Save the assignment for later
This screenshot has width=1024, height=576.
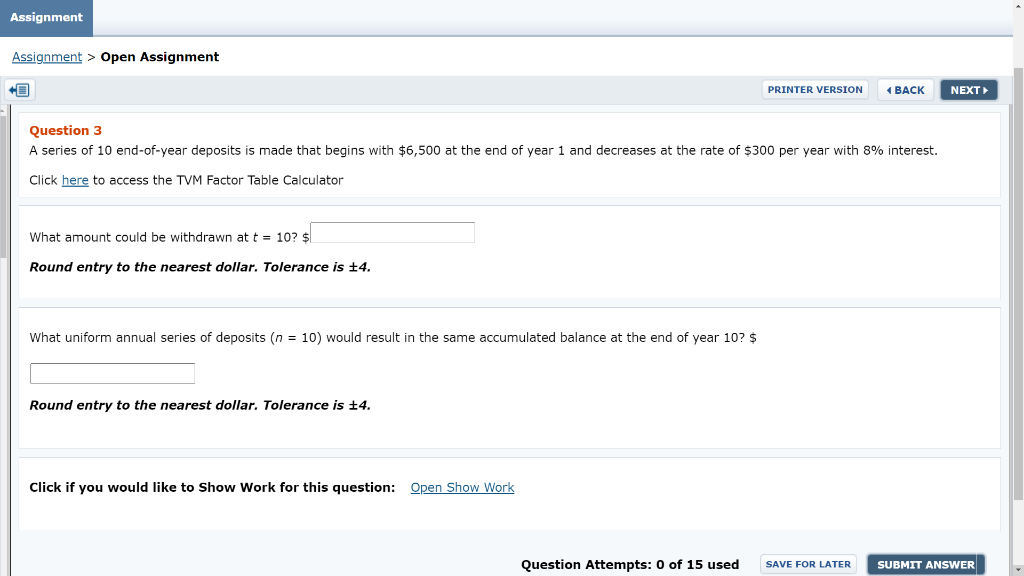pyautogui.click(x=808, y=563)
